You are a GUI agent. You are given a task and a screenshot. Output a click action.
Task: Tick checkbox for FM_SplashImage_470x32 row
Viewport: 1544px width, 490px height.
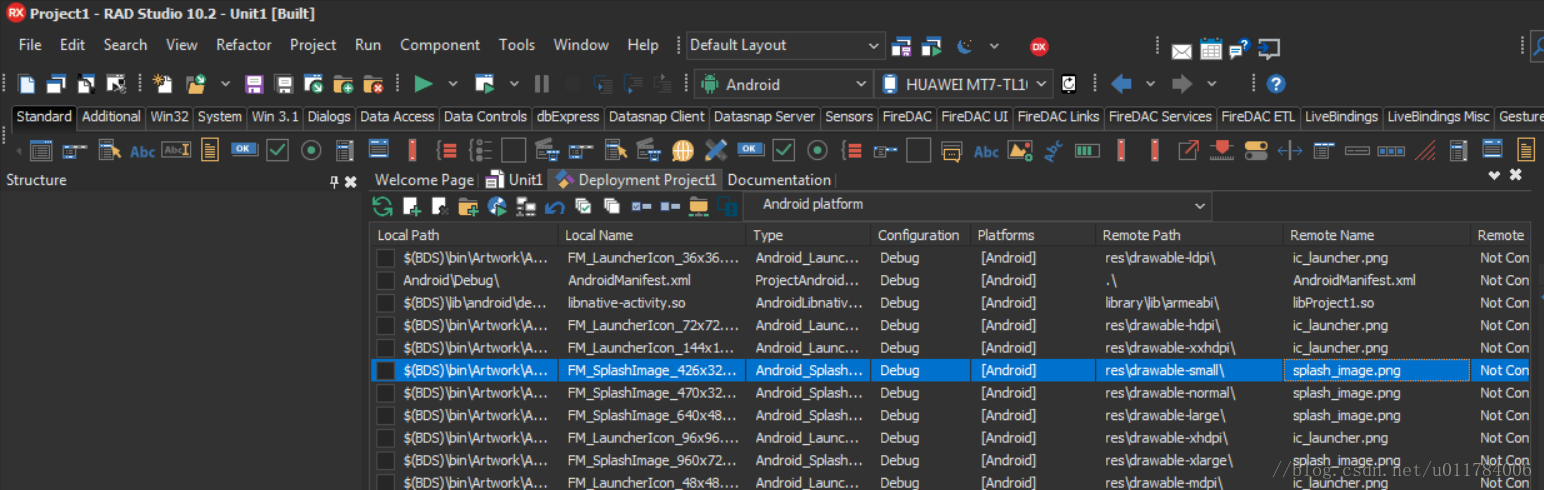[x=385, y=393]
